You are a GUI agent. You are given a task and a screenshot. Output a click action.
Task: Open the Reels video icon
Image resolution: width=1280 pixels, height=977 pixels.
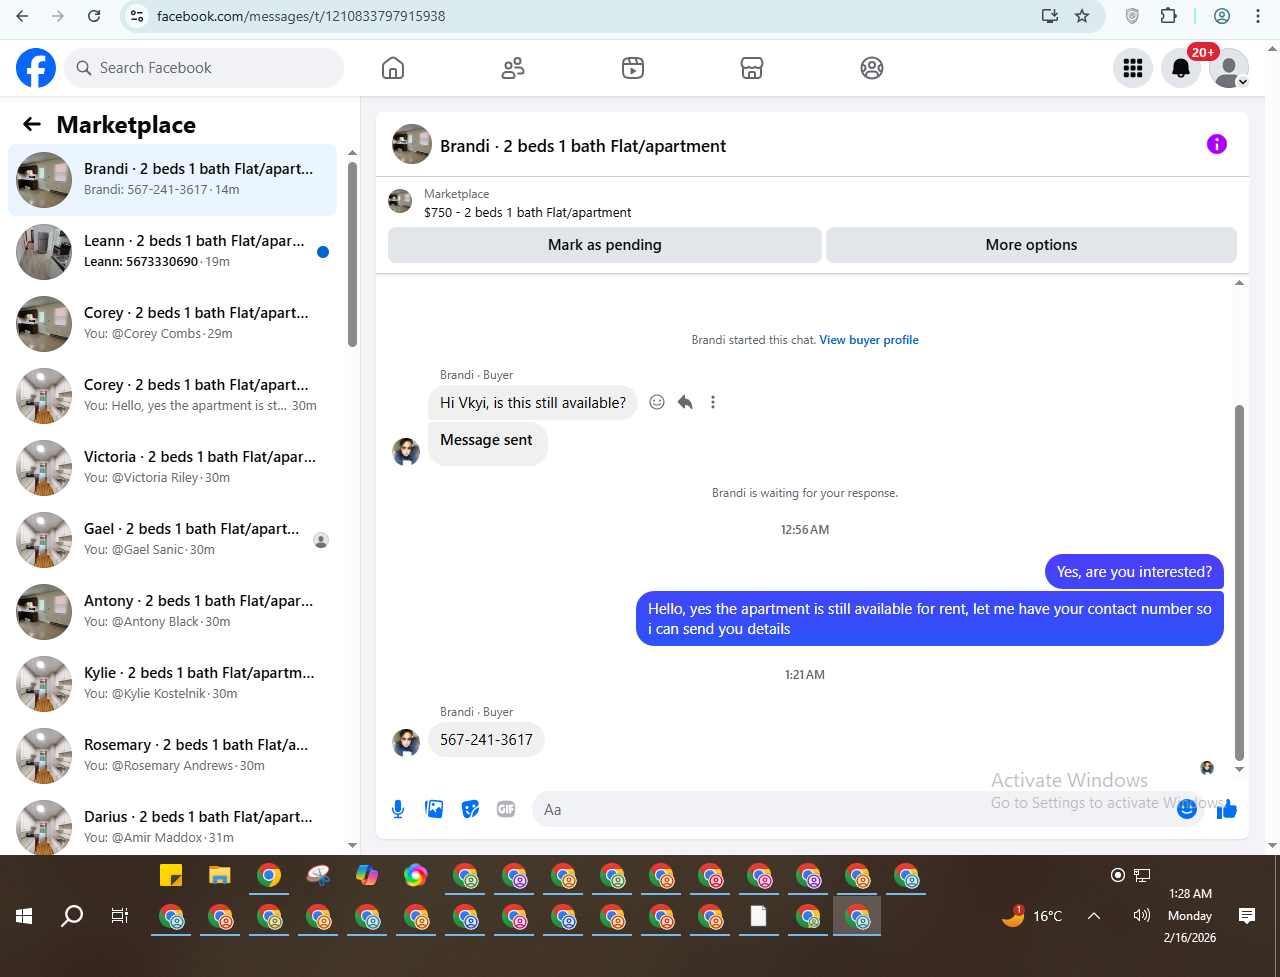coord(632,68)
